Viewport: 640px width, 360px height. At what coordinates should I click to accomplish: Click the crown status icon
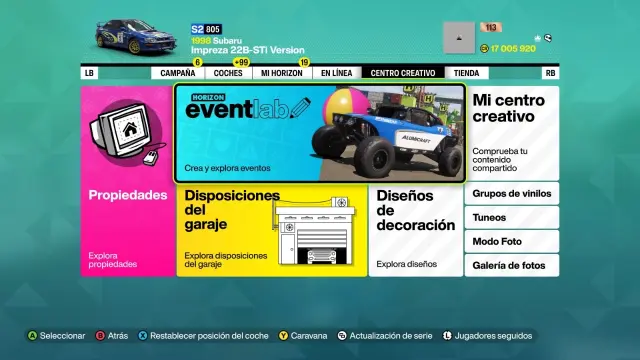[x=538, y=38]
